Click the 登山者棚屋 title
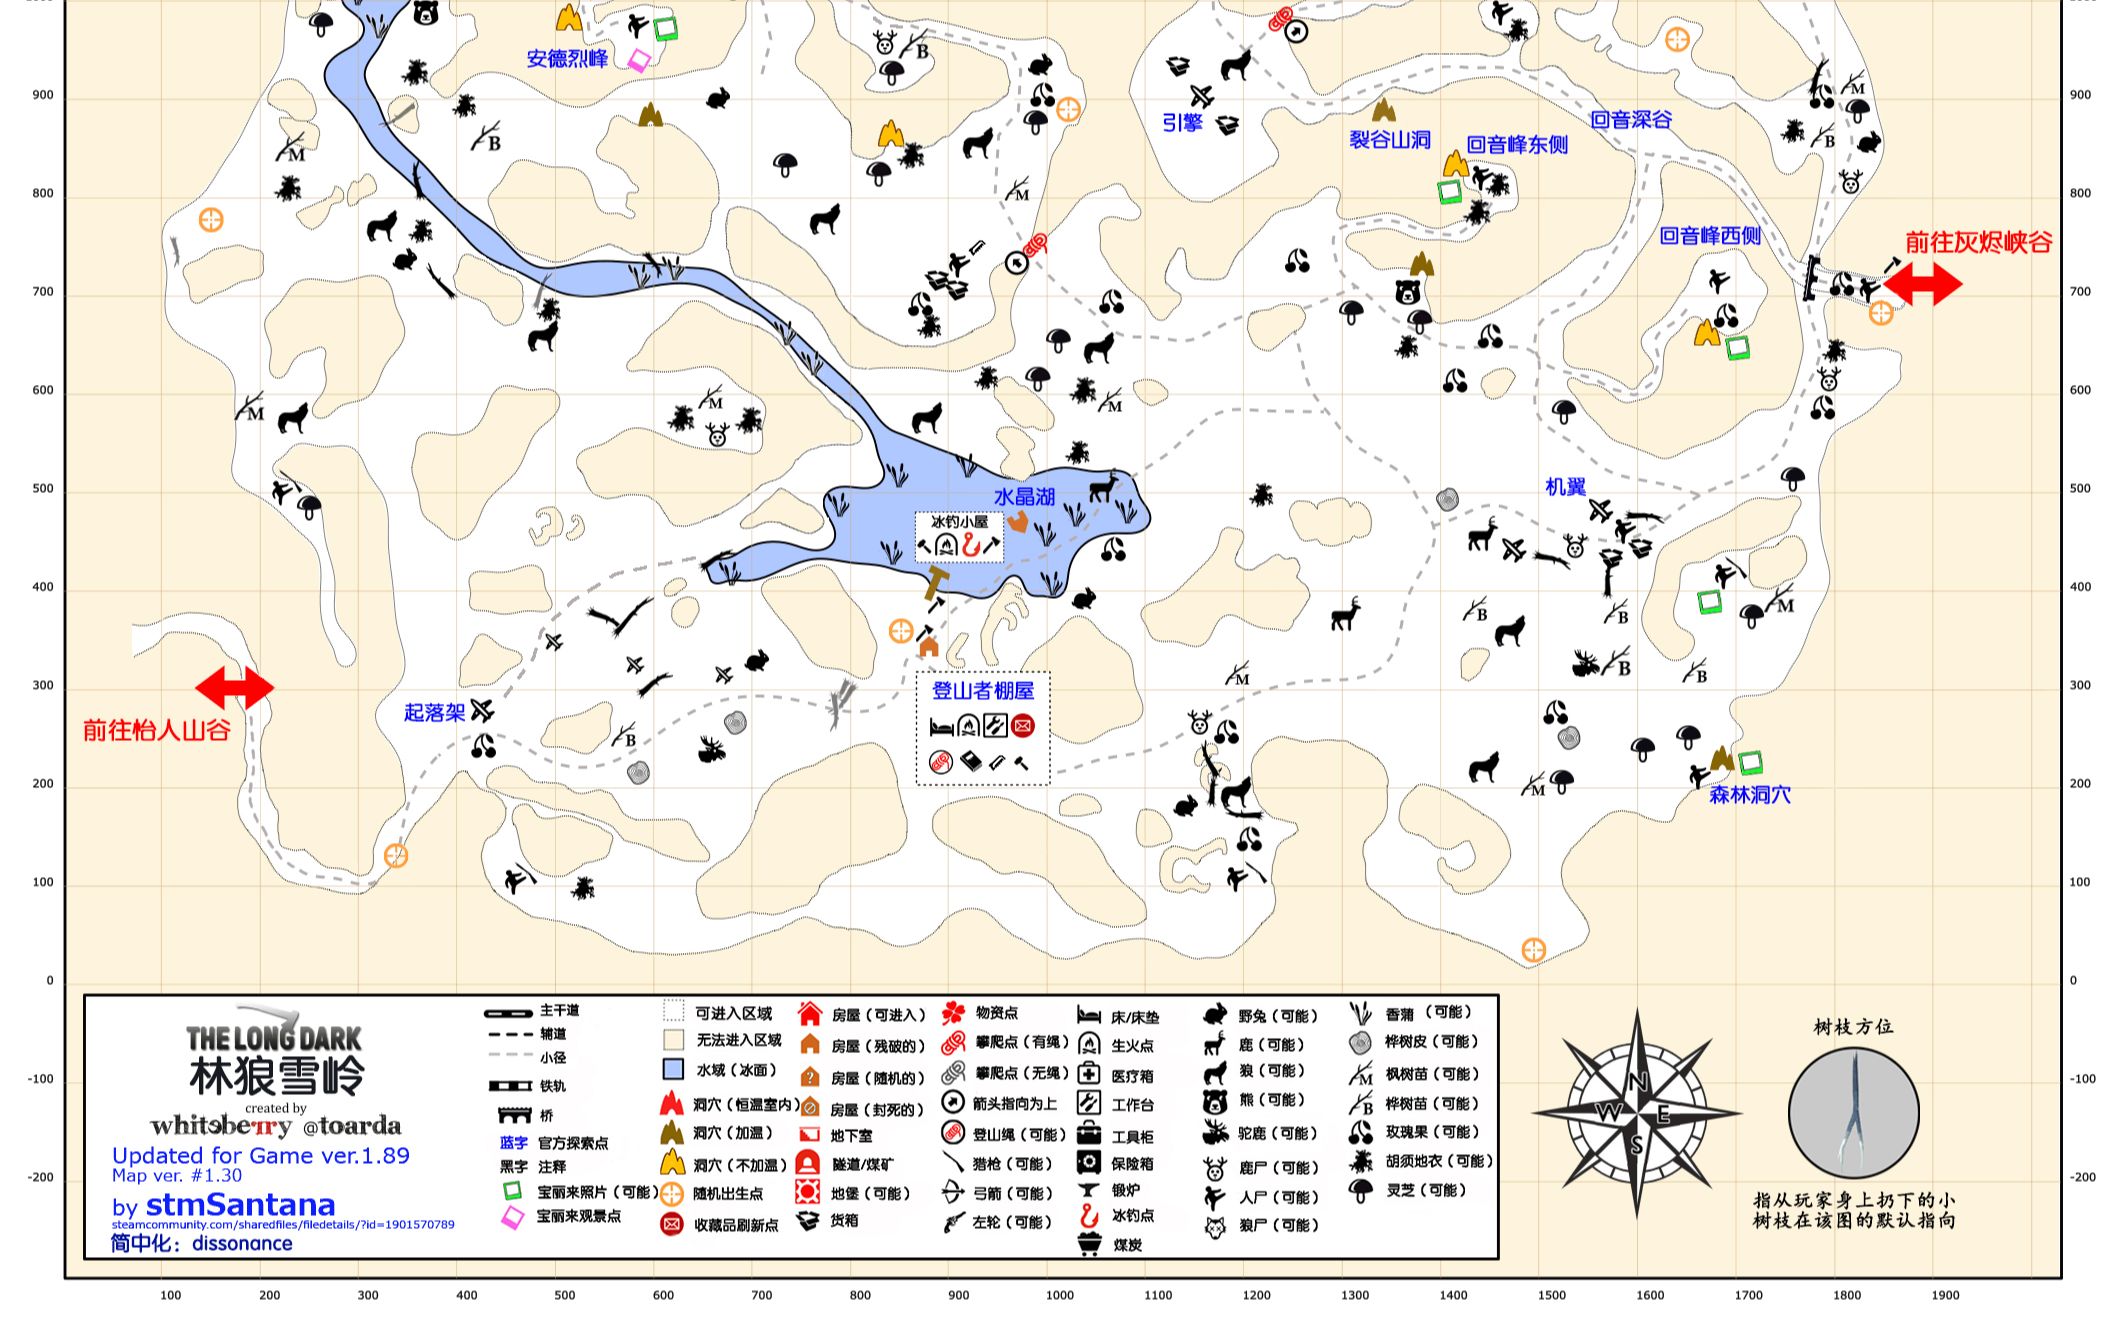The height and width of the screenshot is (1327, 2124). 983,690
